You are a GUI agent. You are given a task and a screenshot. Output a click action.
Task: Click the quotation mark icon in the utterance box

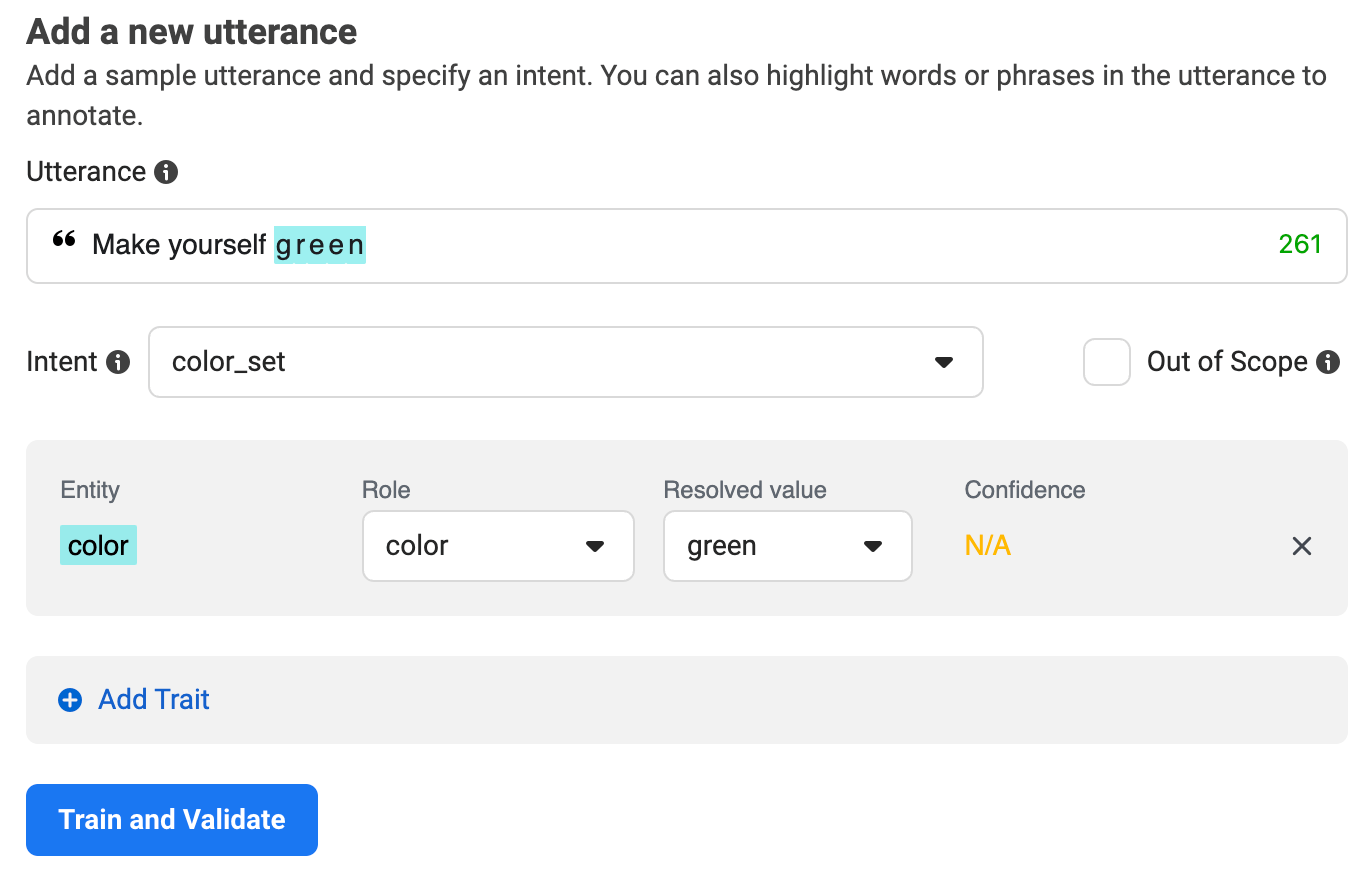[x=64, y=240]
